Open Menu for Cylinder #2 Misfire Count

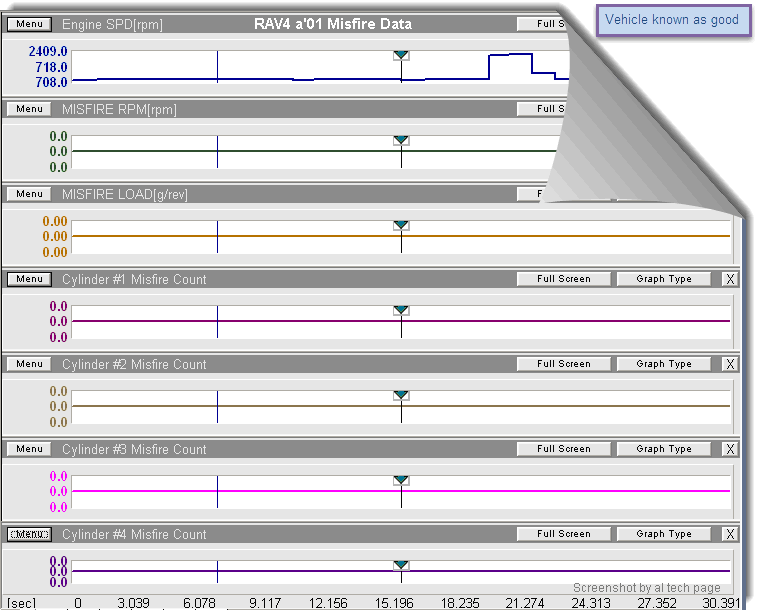pos(29,364)
